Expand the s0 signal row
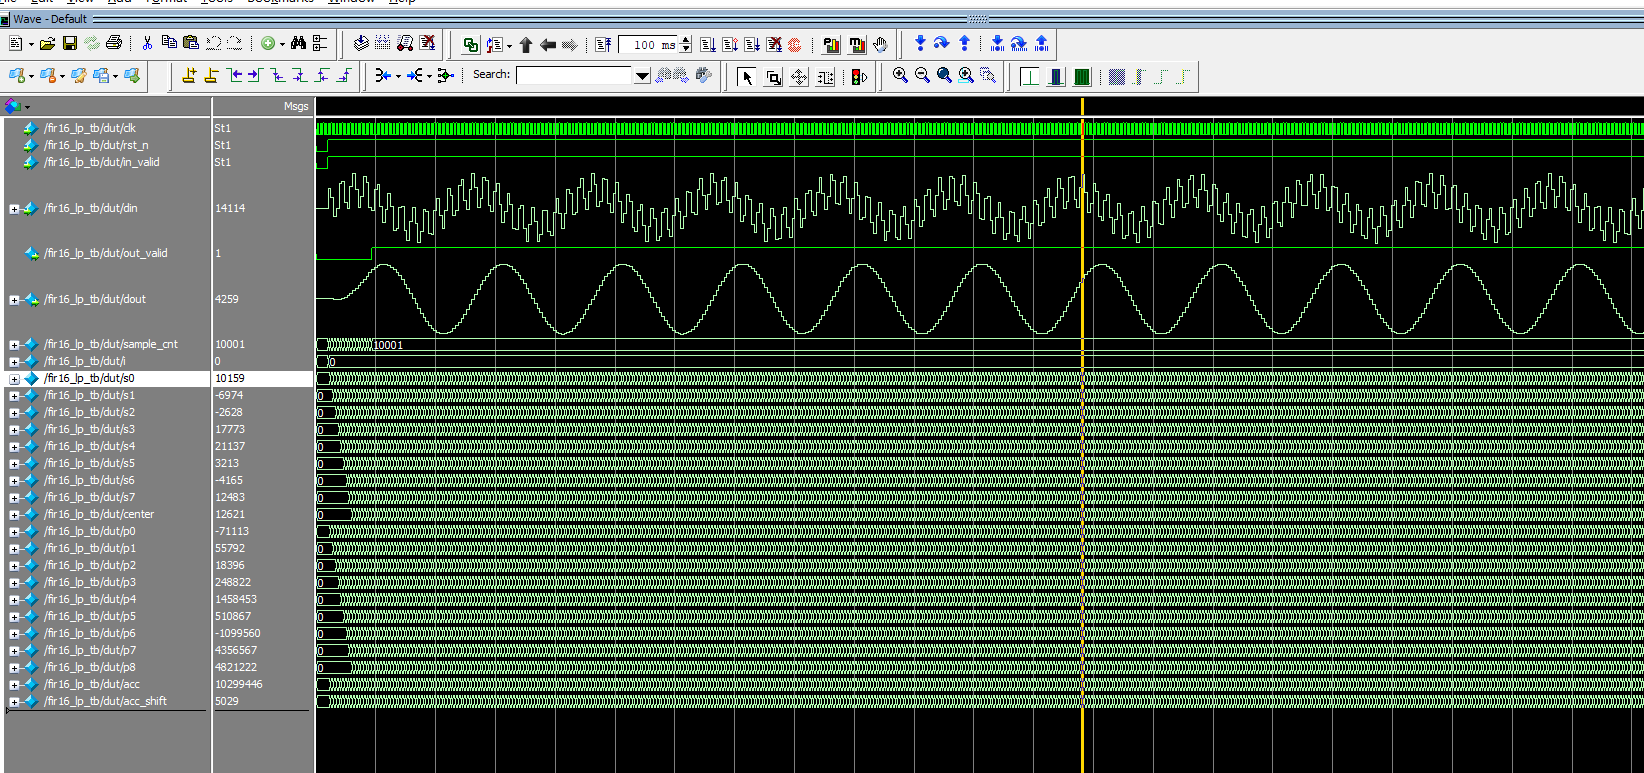1644x773 pixels. tap(14, 379)
